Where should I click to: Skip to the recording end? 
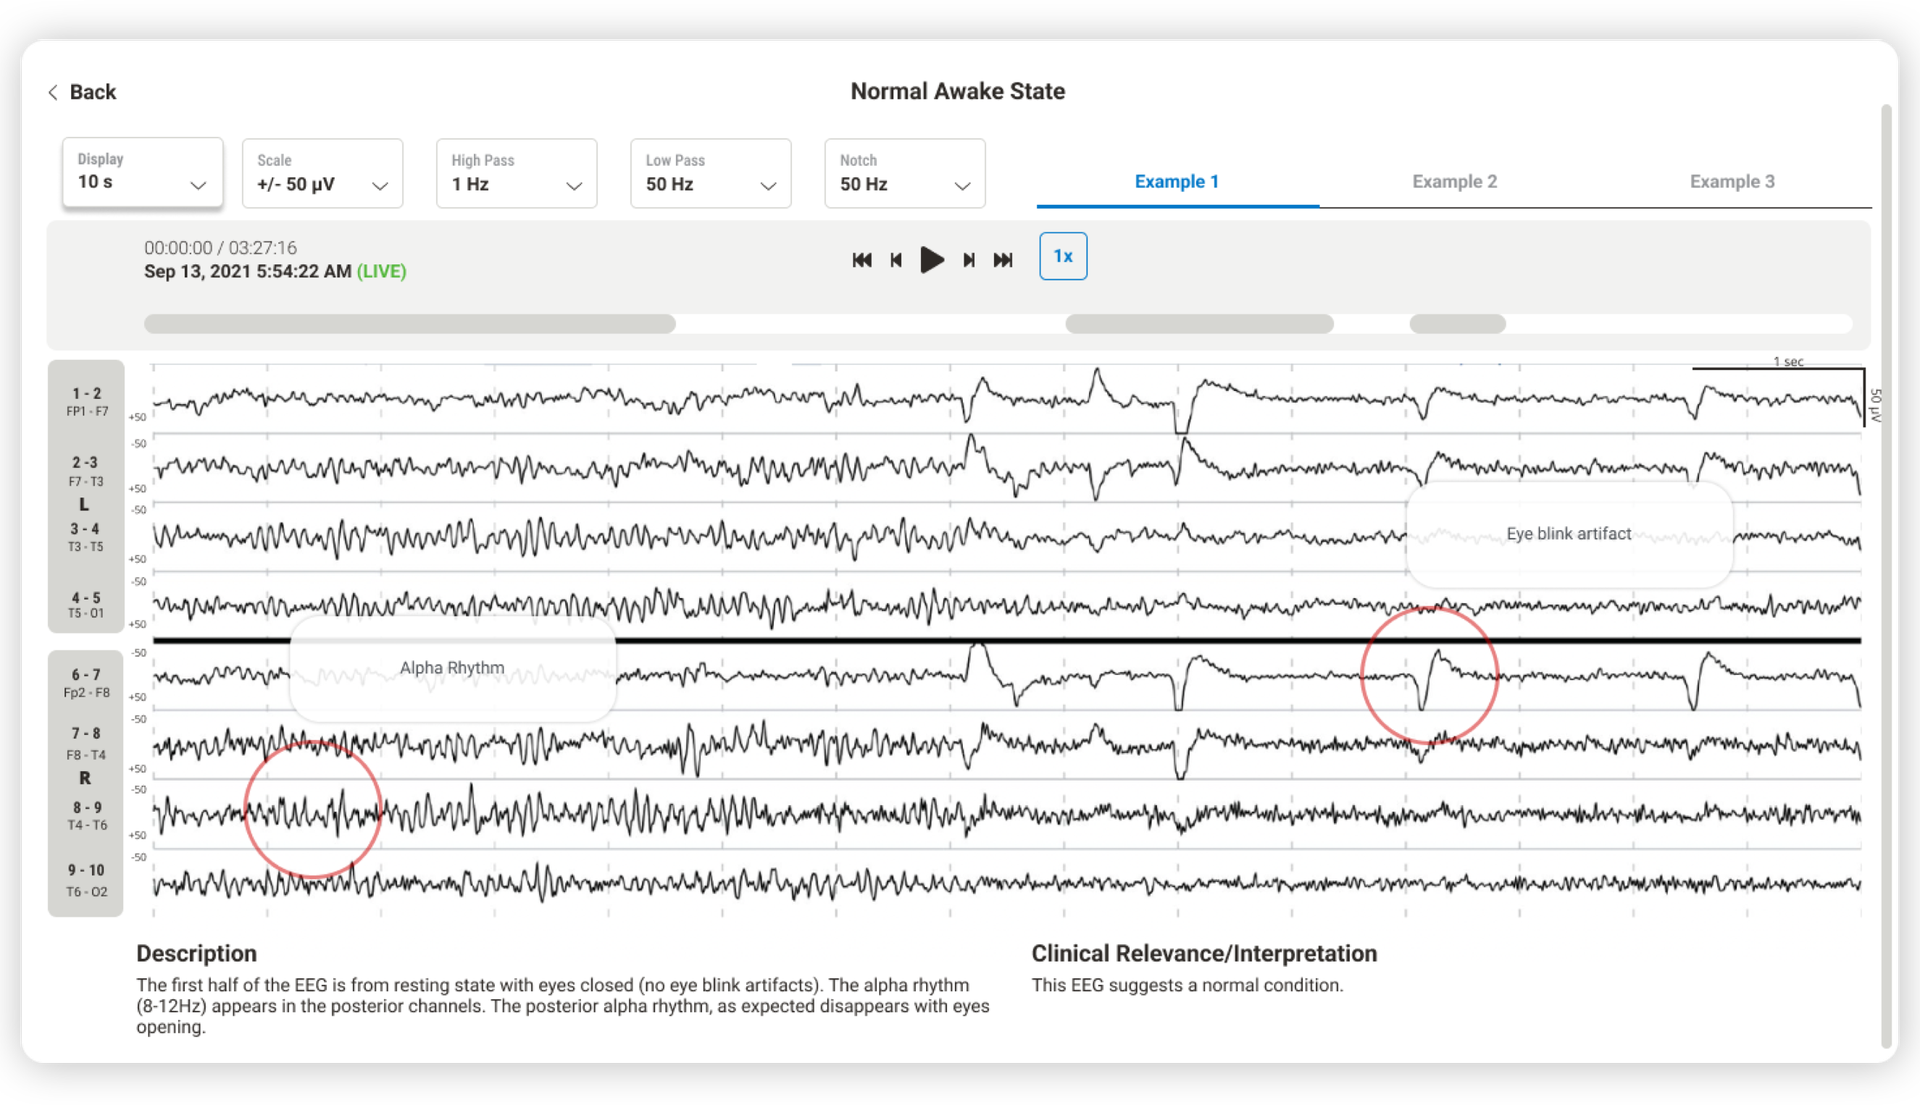coord(1003,260)
